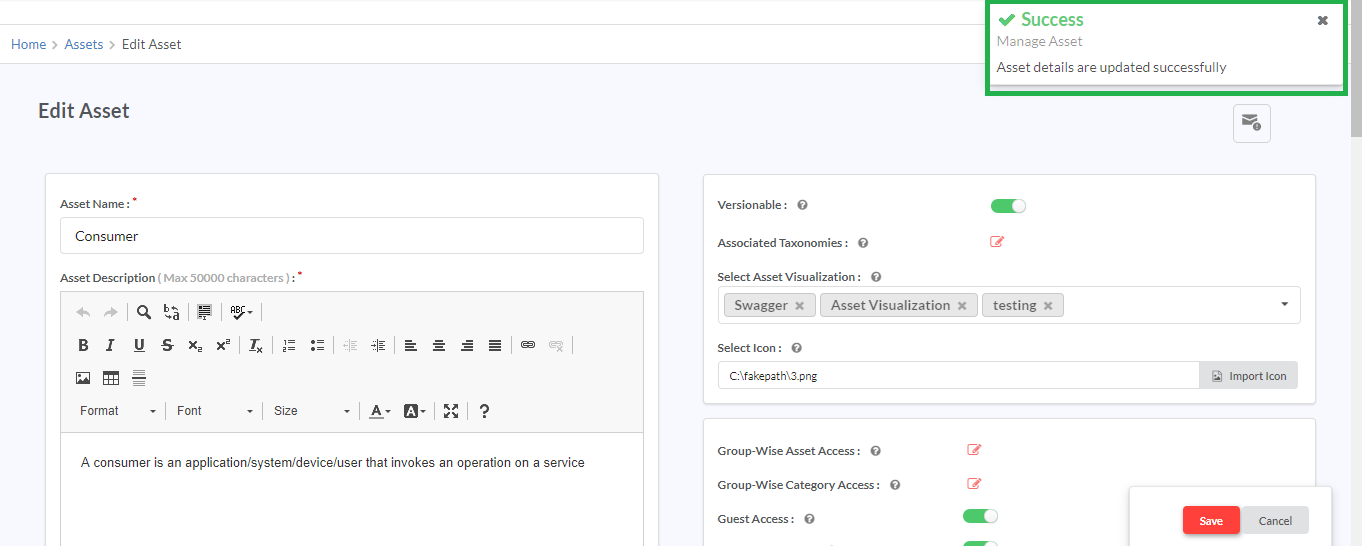Viewport: 1362px width, 546px height.
Task: Open the Replace tool in editor
Action: click(x=172, y=312)
